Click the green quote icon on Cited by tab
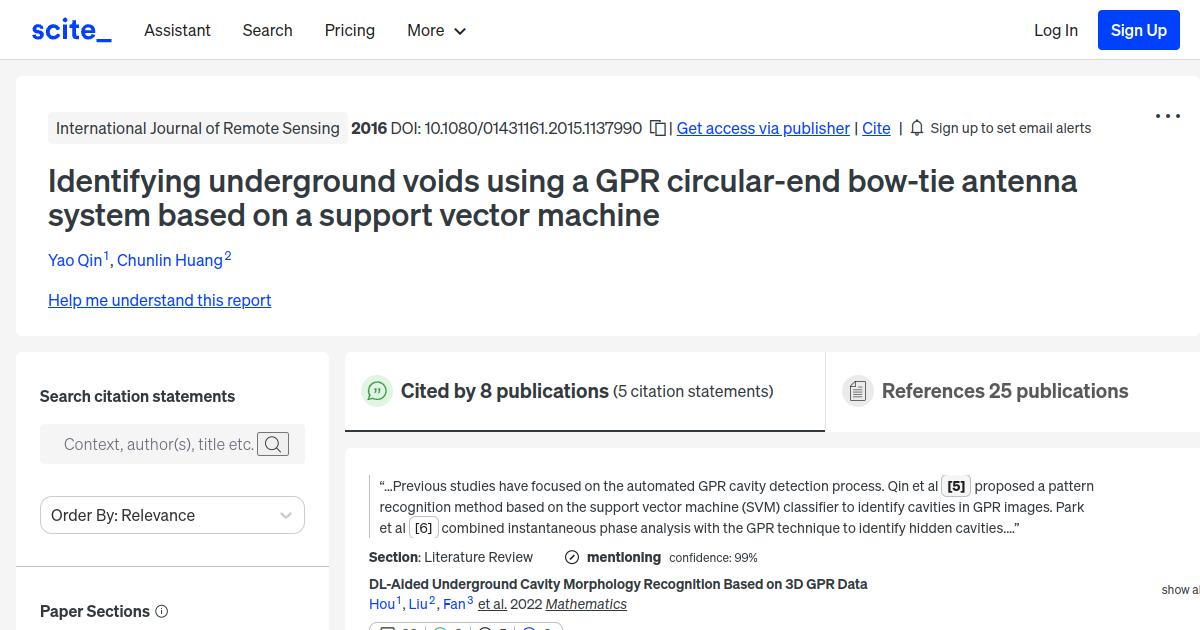 [377, 391]
